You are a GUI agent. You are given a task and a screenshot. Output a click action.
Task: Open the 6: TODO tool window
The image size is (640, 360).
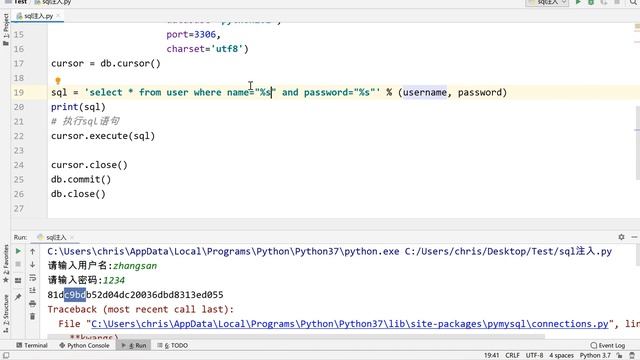[x=173, y=345]
